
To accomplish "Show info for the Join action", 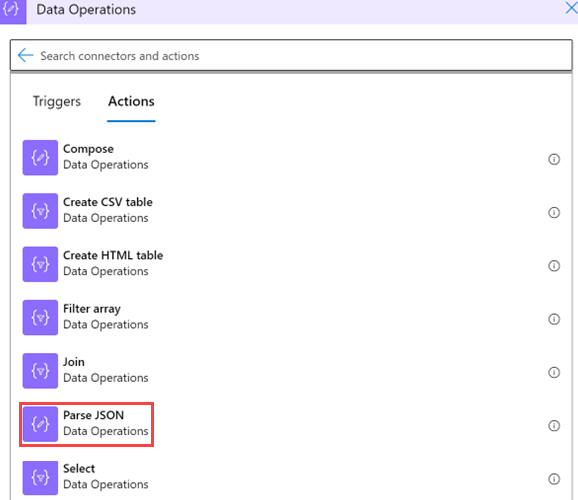I will [554, 372].
